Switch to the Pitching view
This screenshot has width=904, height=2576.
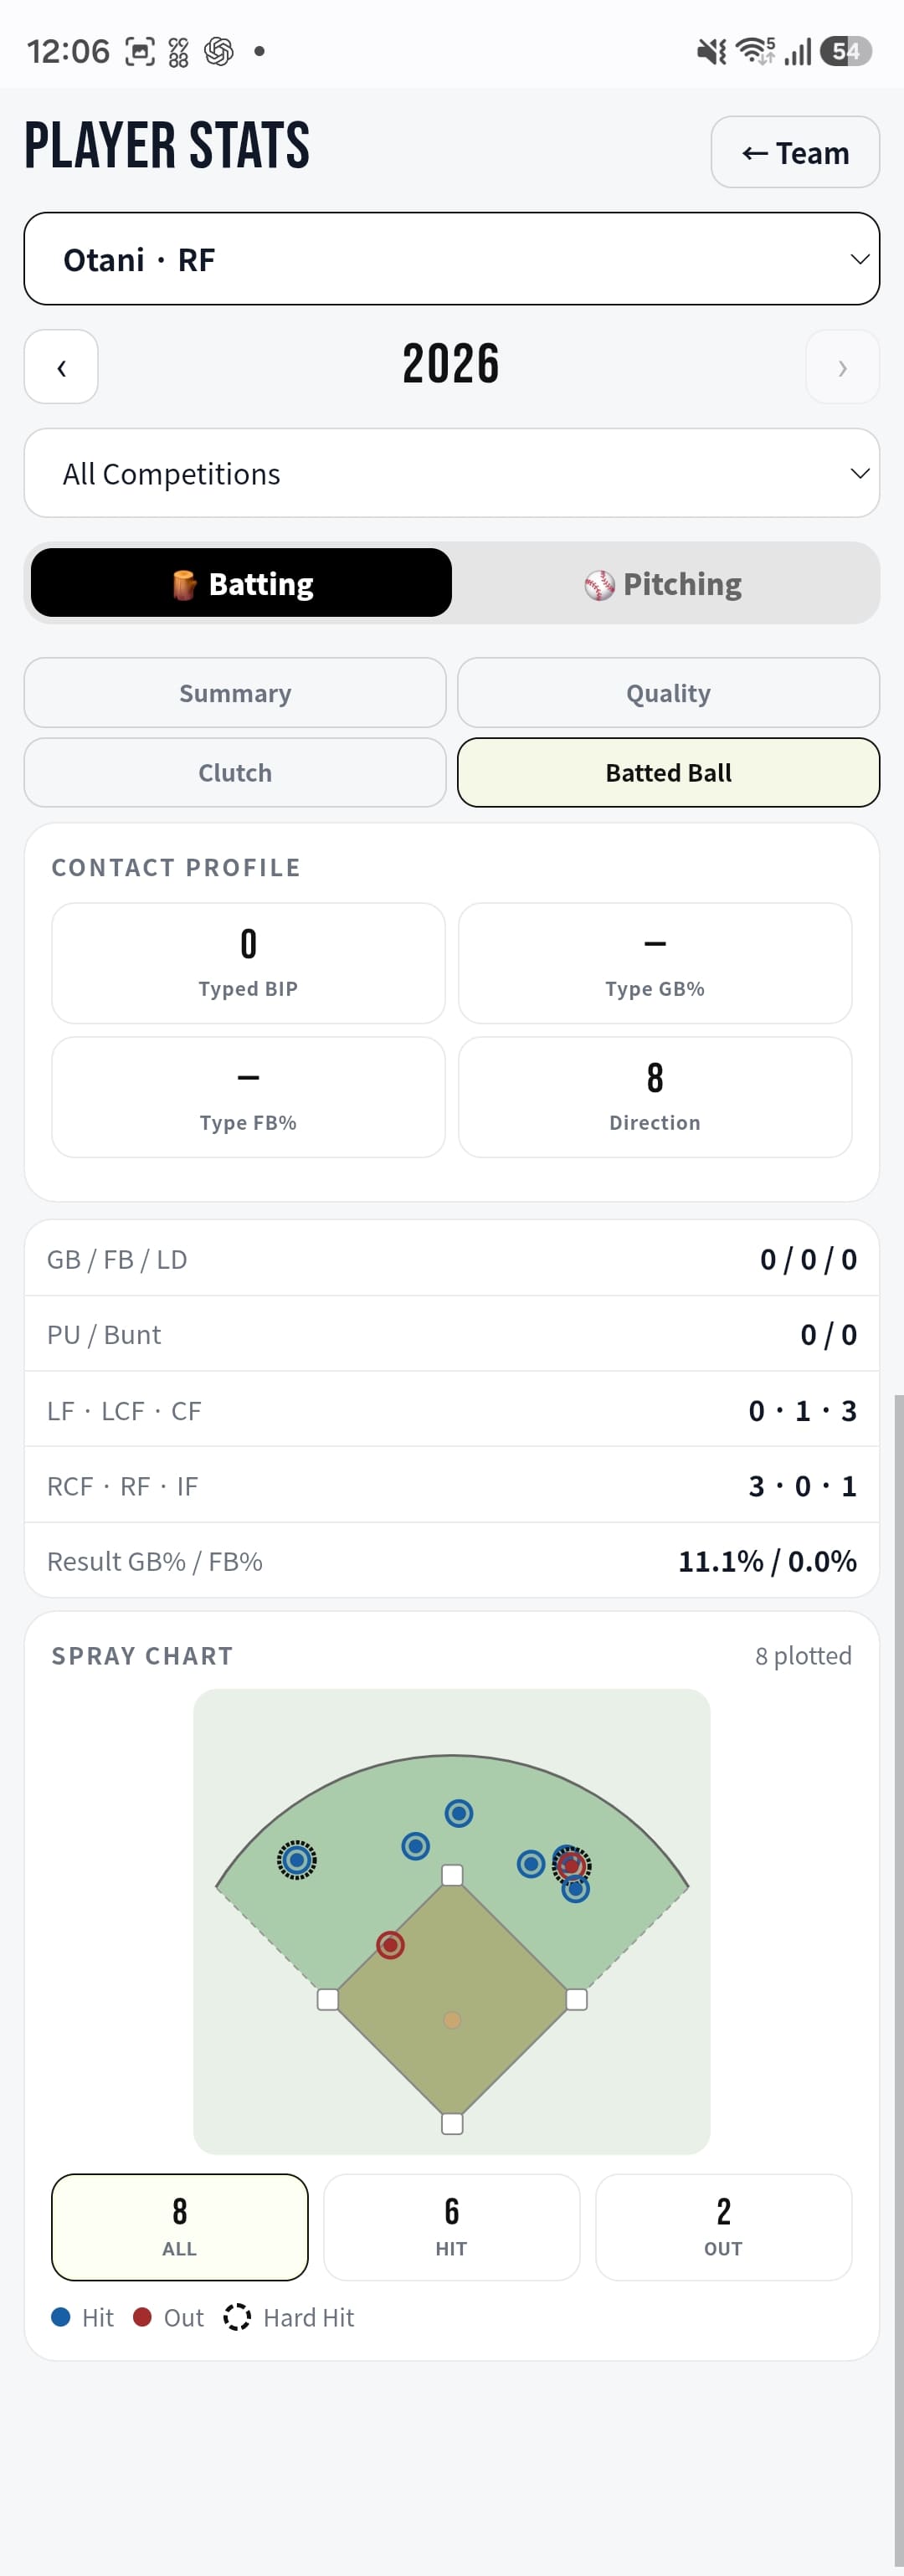point(665,583)
